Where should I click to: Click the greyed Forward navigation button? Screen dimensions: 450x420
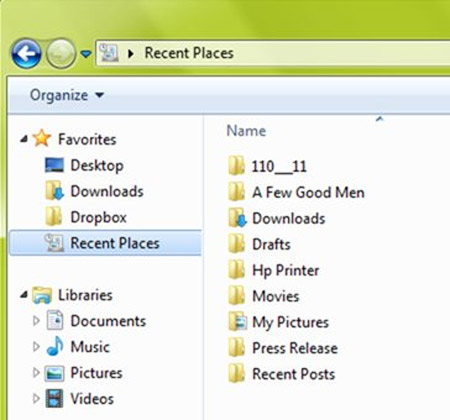[60, 54]
